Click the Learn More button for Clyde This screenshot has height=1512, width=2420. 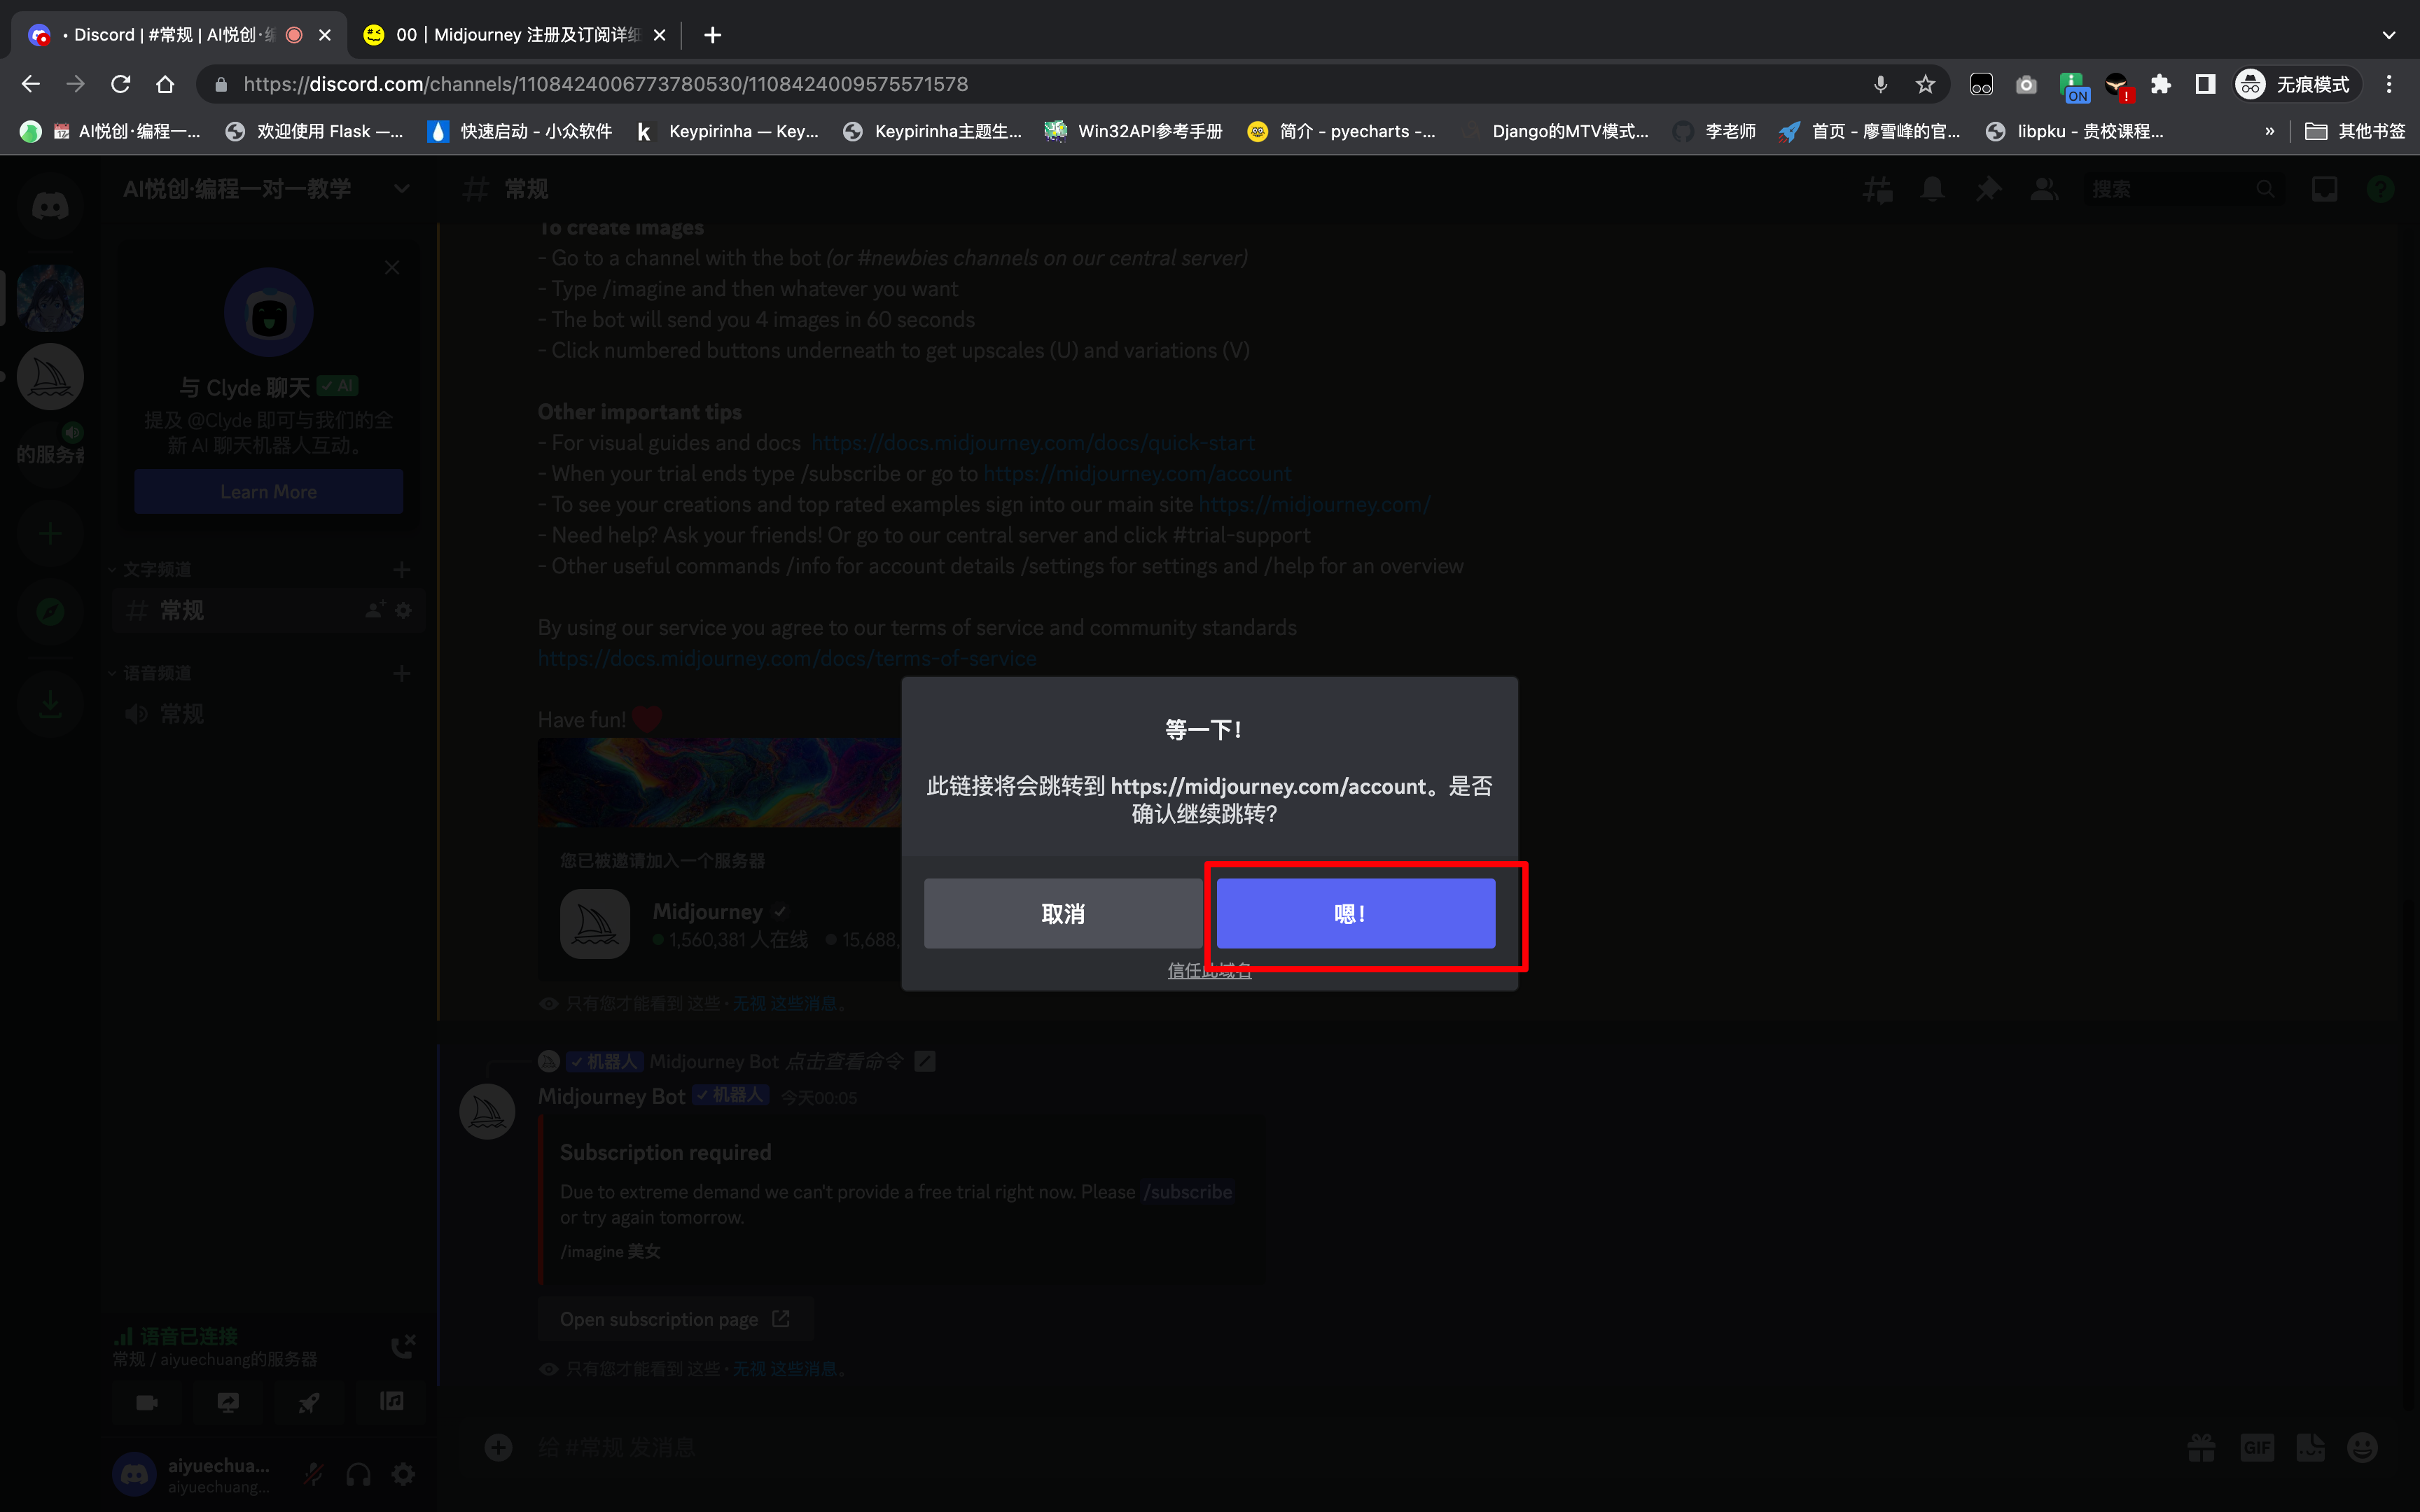tap(268, 491)
